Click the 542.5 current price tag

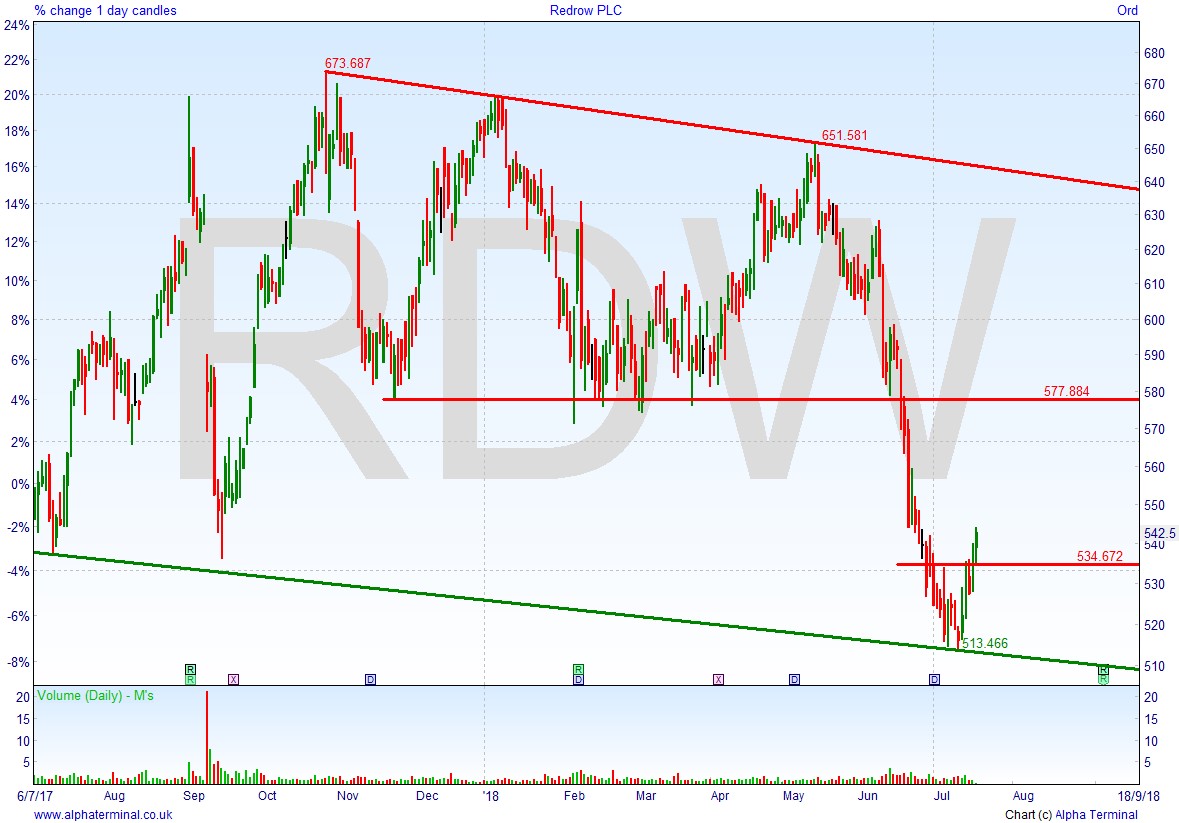pyautogui.click(x=1159, y=533)
